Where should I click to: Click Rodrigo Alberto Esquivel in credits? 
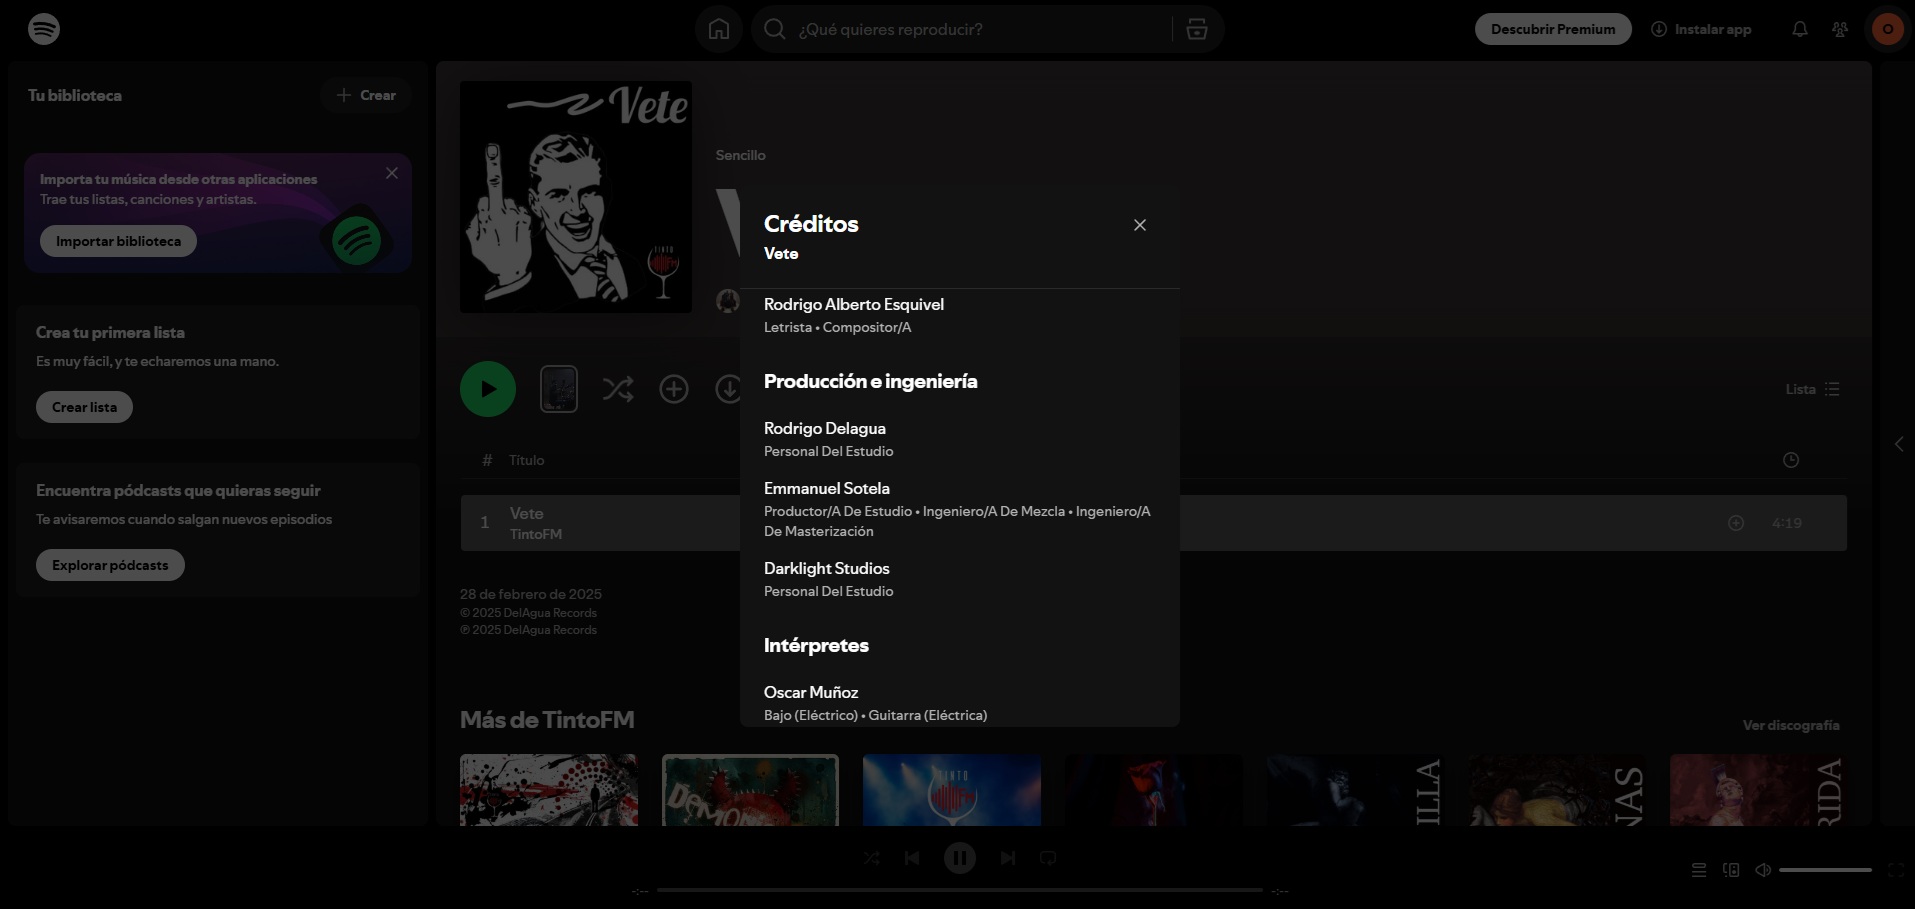pos(854,304)
